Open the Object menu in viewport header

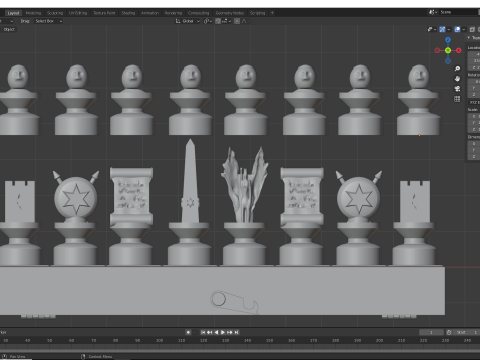(x=9, y=29)
